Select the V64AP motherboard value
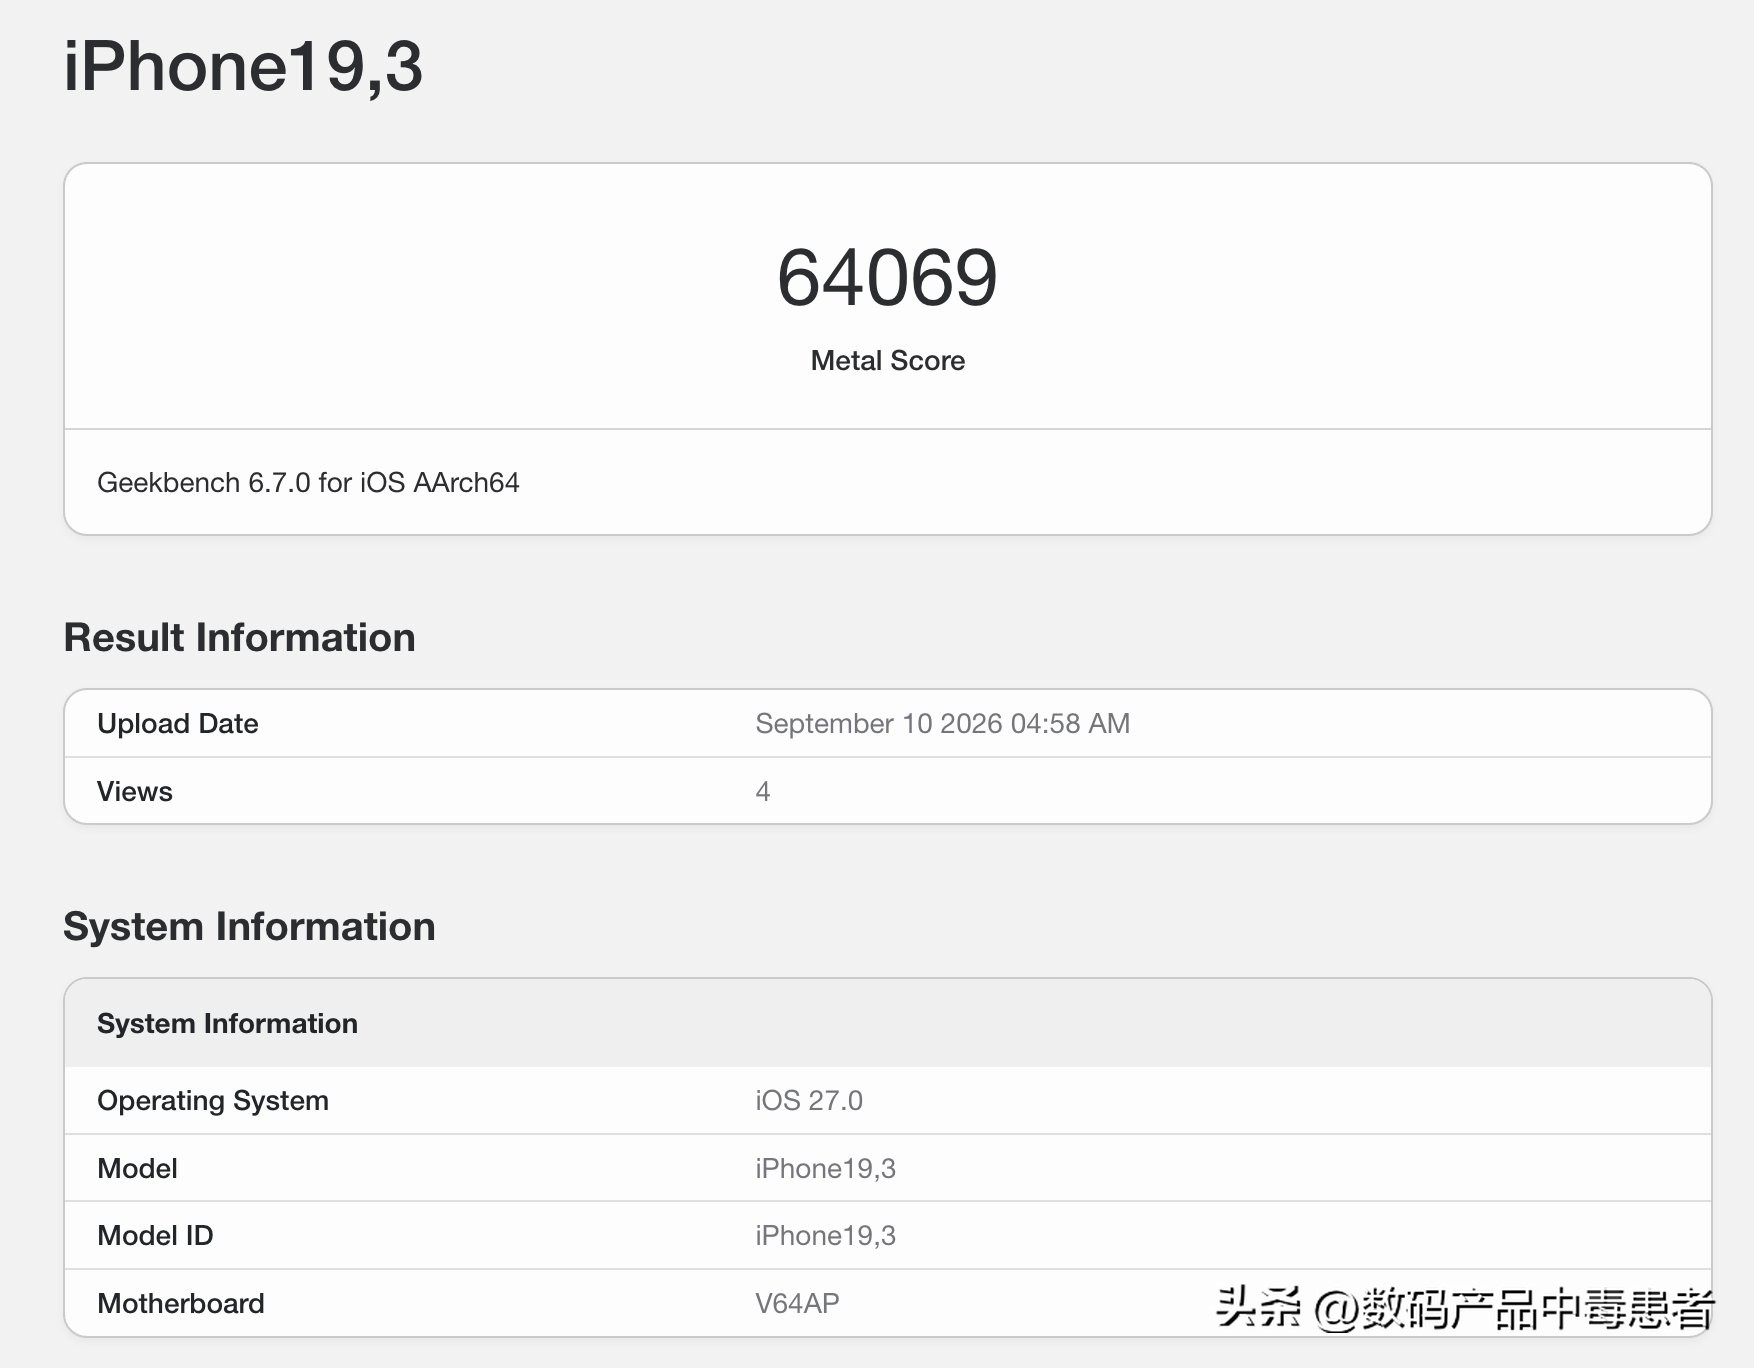The width and height of the screenshot is (1754, 1368). coord(797,1303)
